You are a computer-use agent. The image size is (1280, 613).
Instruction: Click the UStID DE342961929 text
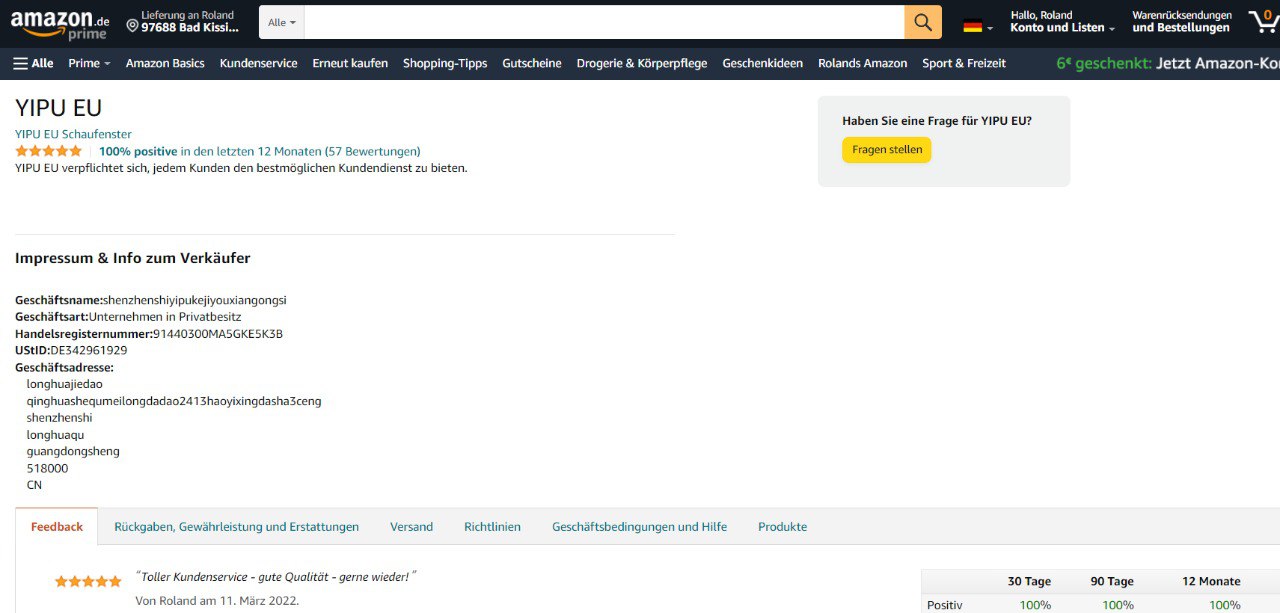tap(71, 350)
